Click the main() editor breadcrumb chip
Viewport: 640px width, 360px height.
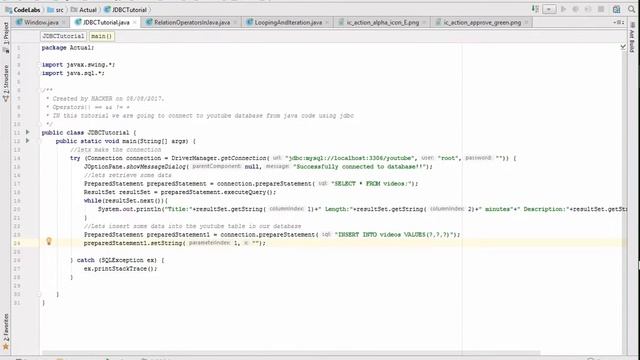tap(101, 36)
